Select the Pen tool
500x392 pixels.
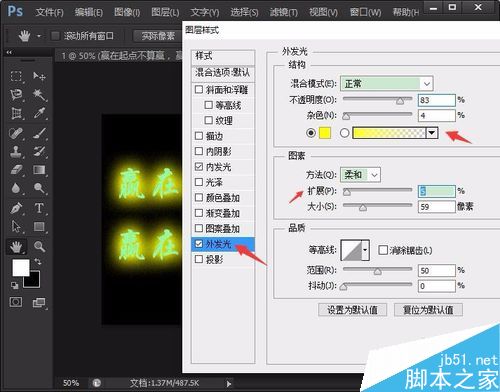coord(16,208)
